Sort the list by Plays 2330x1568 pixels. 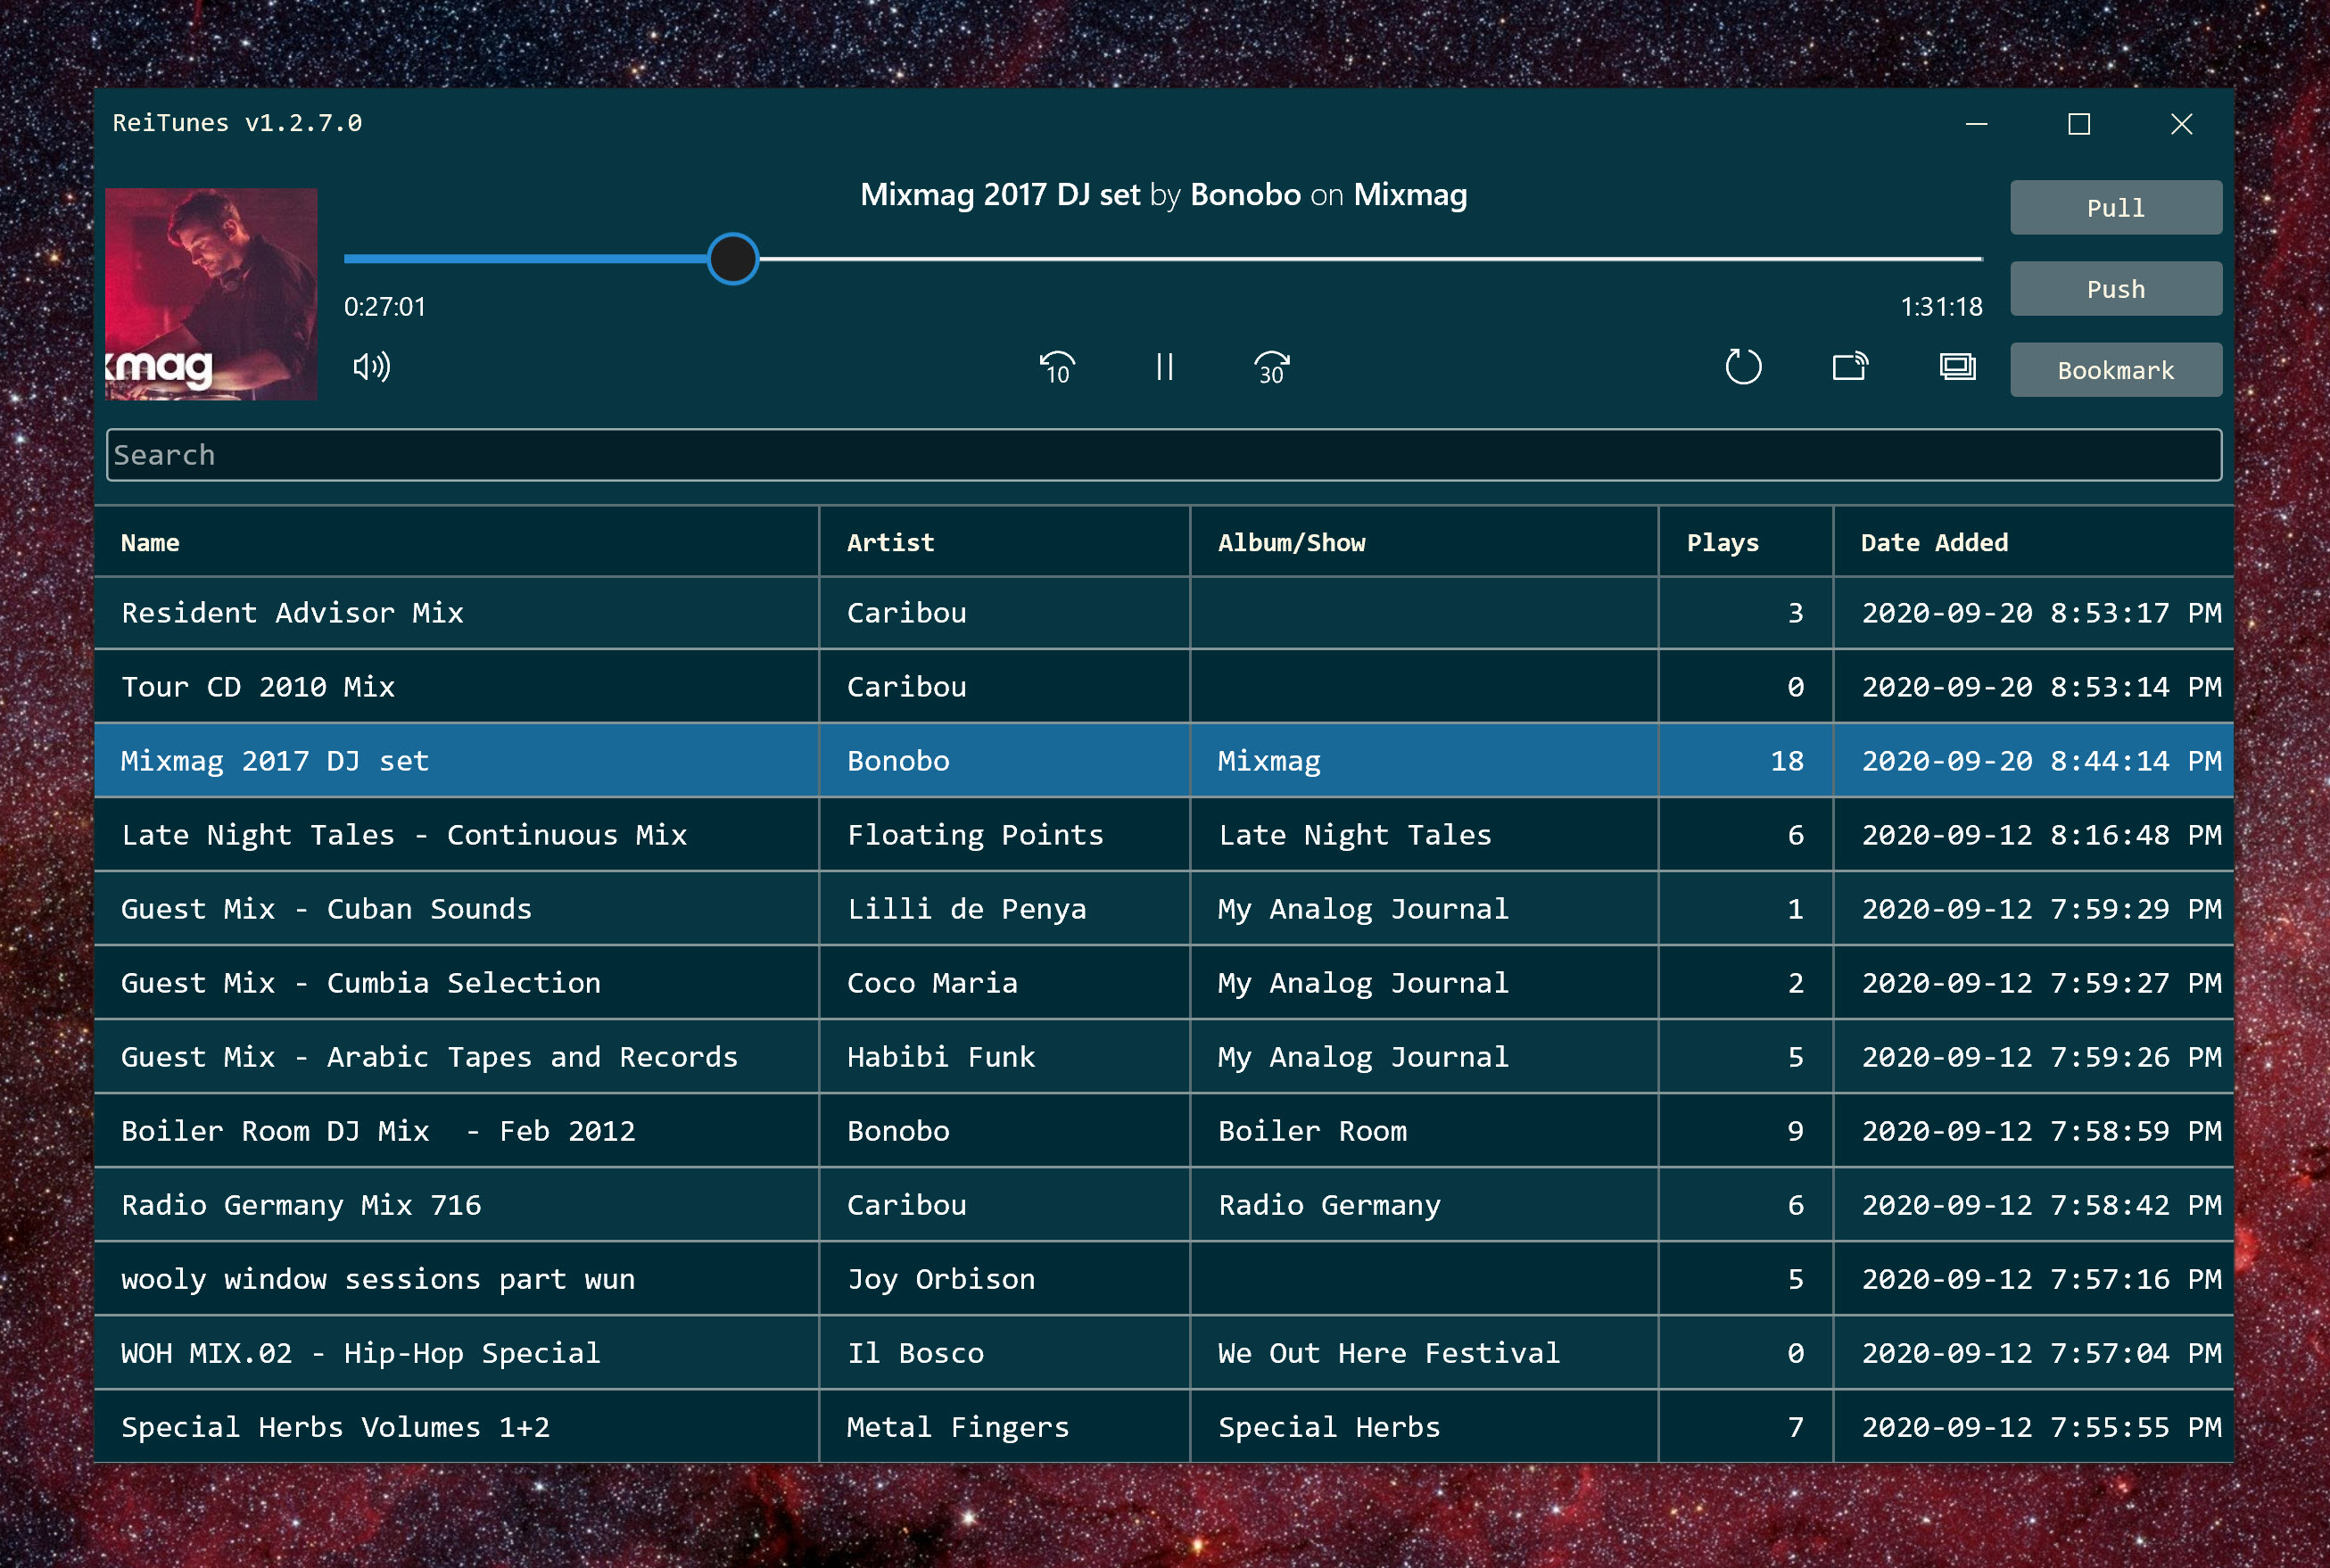pos(1722,542)
